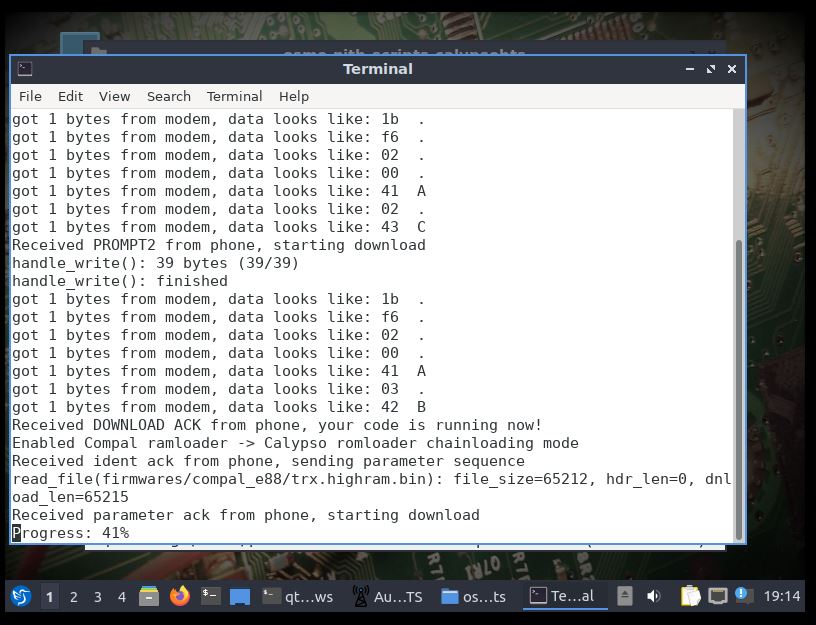Open the Lubuntu start menu
This screenshot has width=816, height=625.
(21, 596)
